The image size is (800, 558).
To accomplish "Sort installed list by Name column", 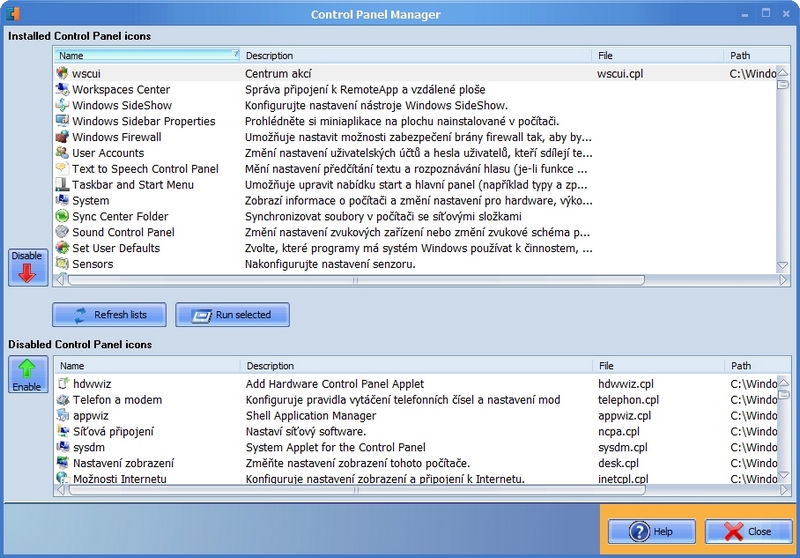I will coord(146,55).
